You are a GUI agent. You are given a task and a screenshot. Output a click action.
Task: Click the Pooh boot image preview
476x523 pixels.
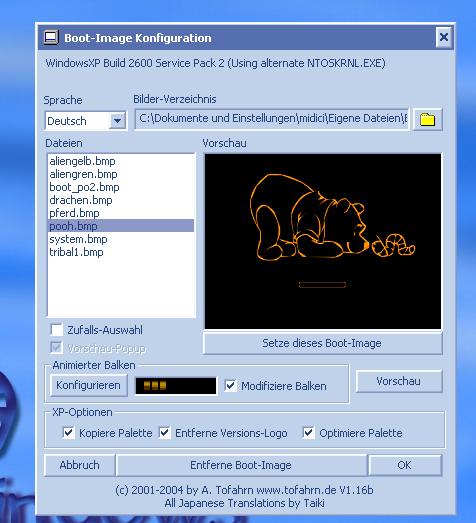point(323,241)
